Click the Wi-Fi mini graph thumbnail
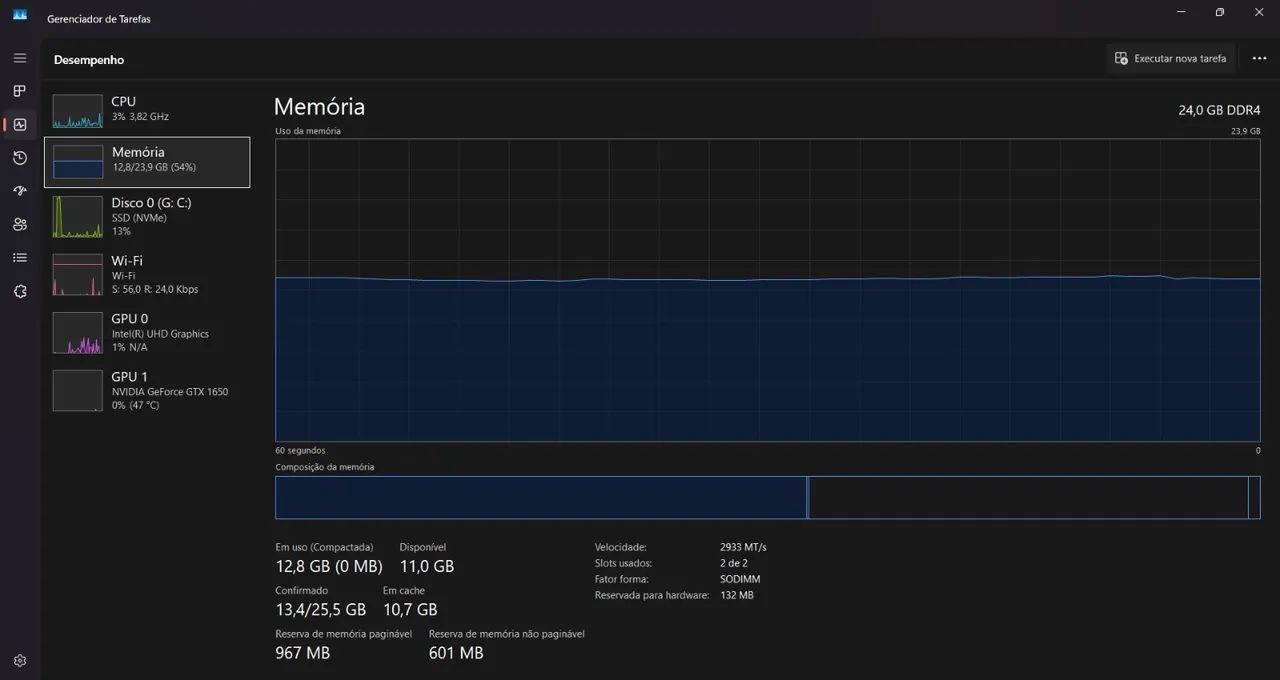 click(x=78, y=275)
